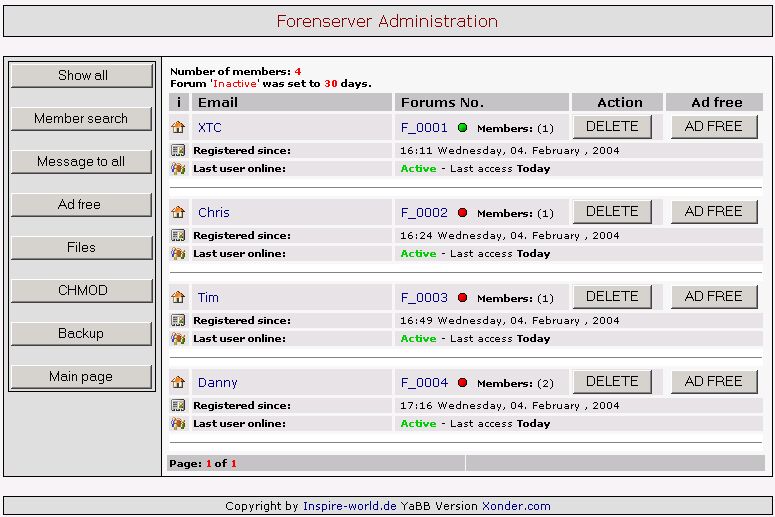The width and height of the screenshot is (775, 517).
Task: Click the 'i' info column header
Action: tap(178, 102)
